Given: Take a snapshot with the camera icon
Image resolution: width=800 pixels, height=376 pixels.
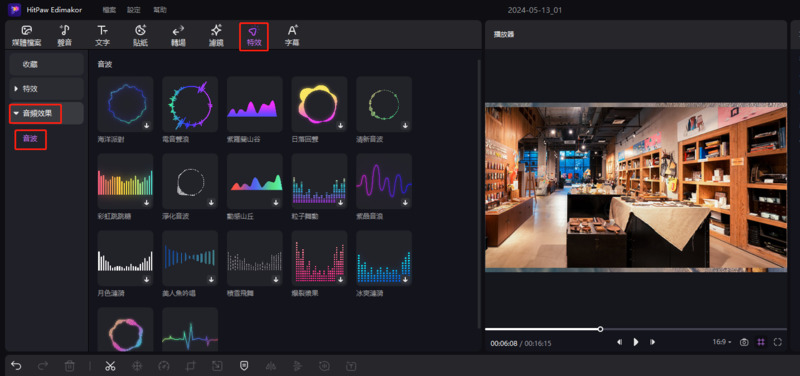Looking at the screenshot, I should tap(744, 342).
